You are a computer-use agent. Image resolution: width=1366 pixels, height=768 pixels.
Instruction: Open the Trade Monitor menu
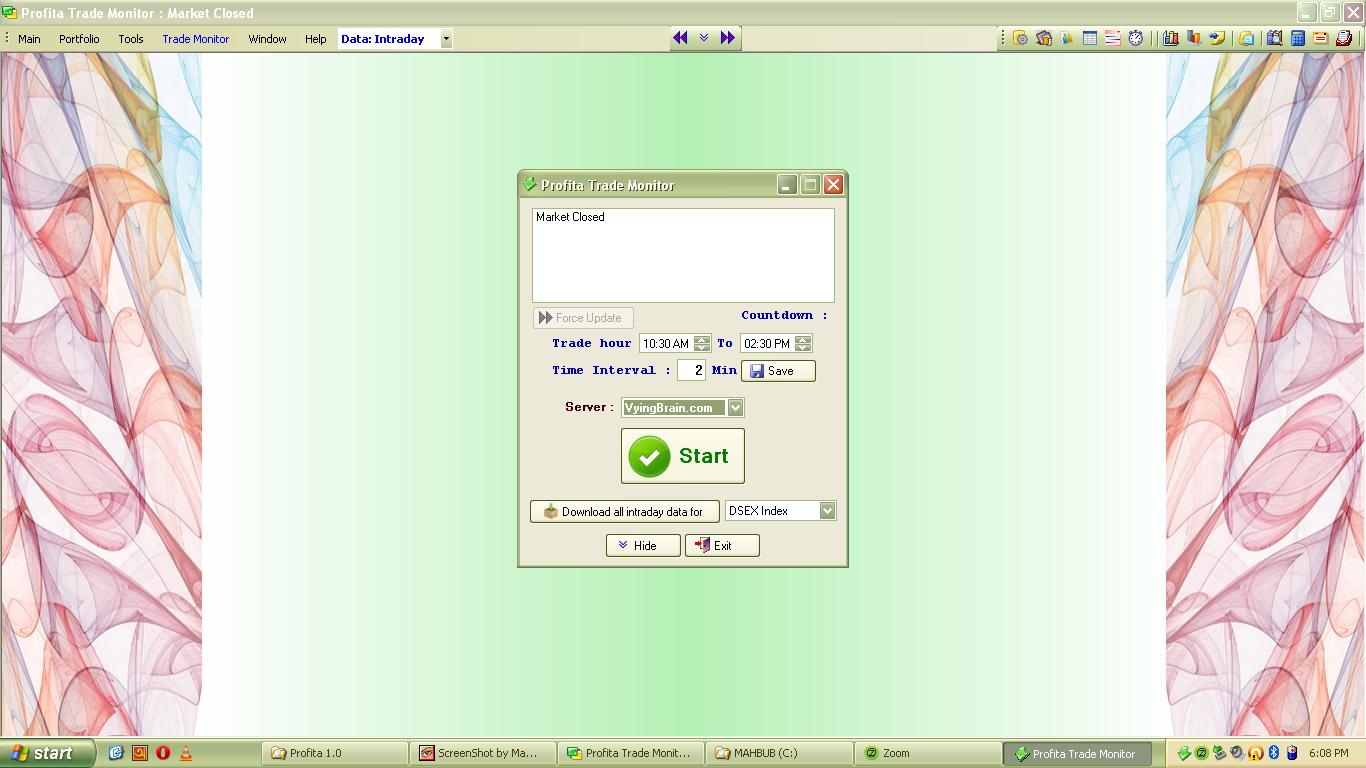196,39
